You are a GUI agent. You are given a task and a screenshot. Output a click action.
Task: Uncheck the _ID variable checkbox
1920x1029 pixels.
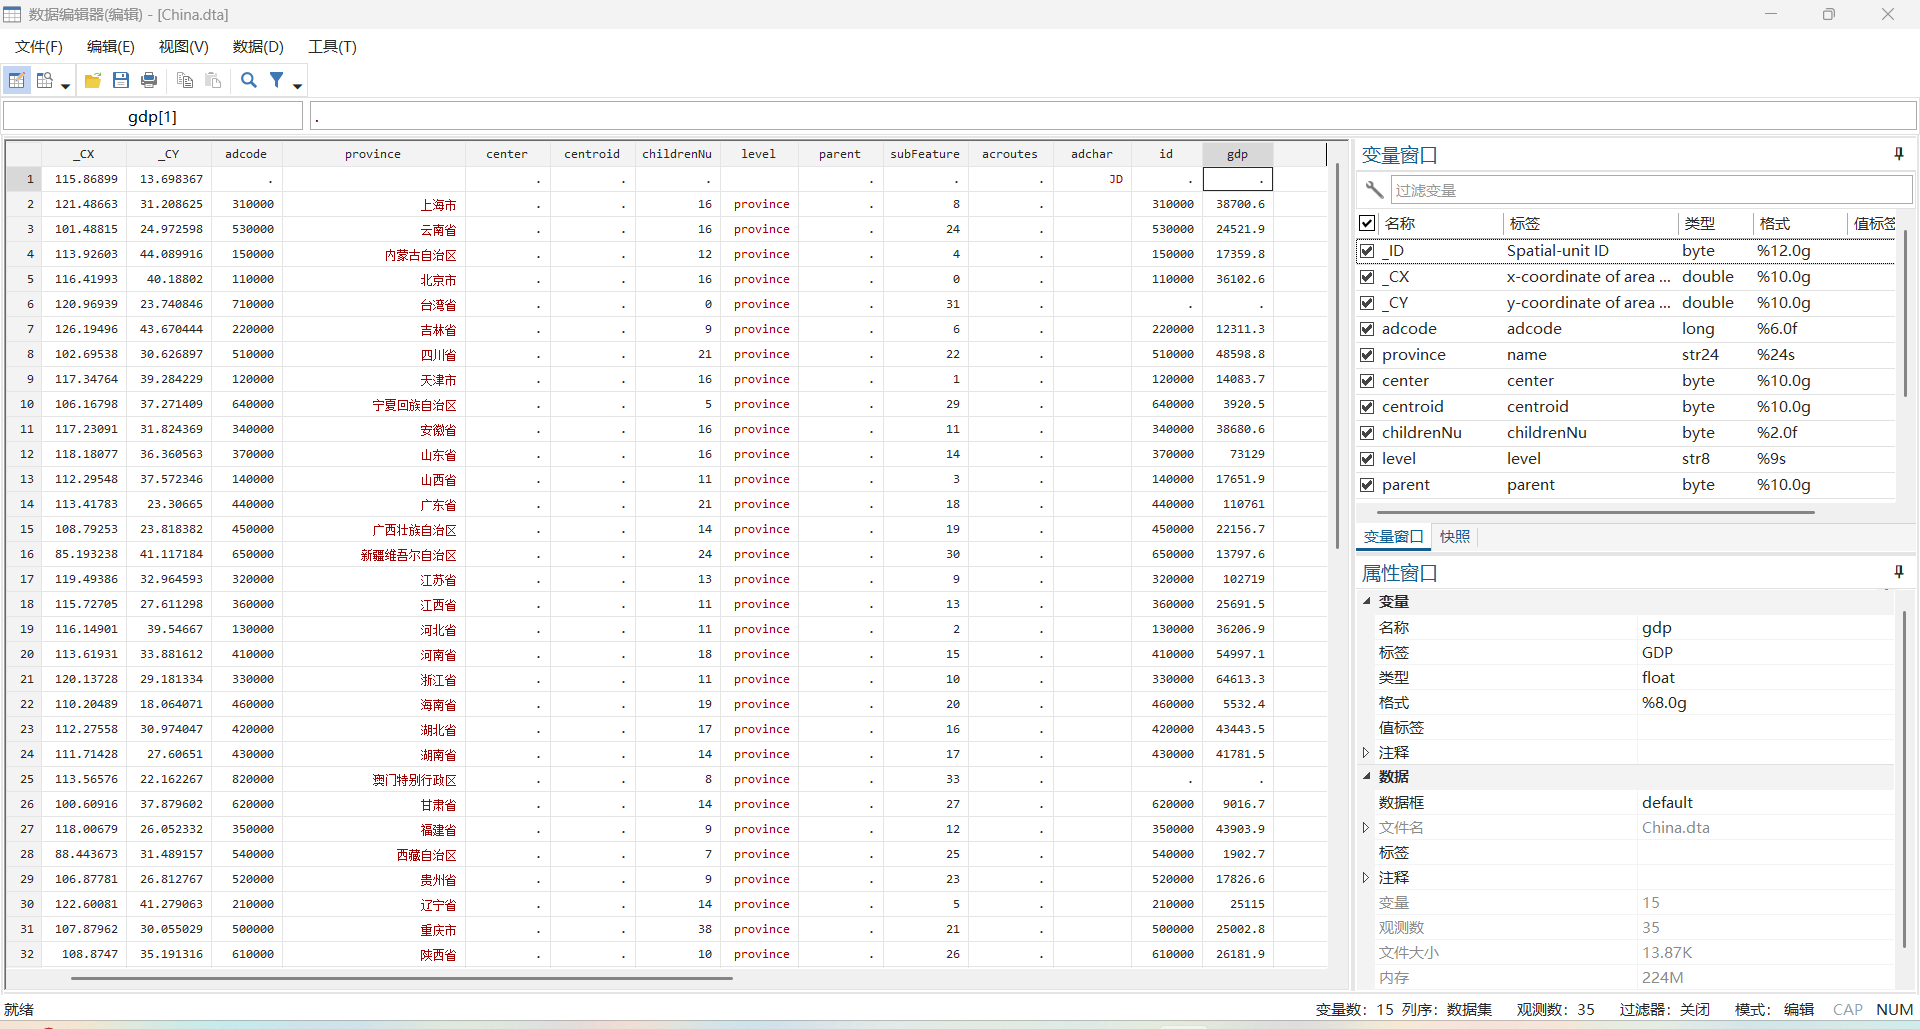tap(1367, 251)
